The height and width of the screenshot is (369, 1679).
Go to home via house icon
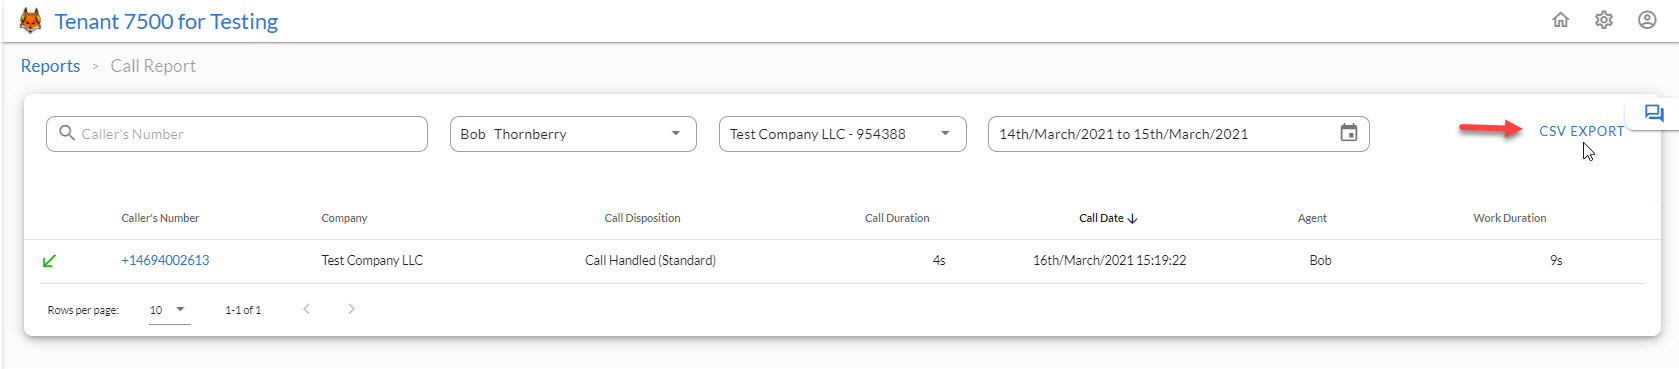tap(1560, 20)
